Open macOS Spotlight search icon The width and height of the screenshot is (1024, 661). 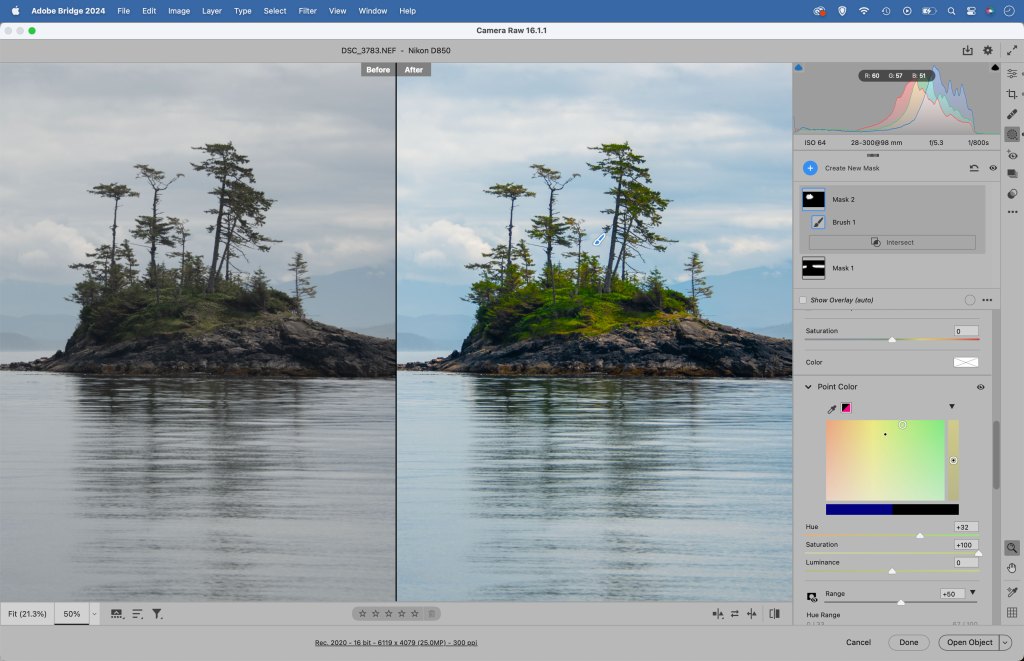pyautogui.click(x=951, y=11)
